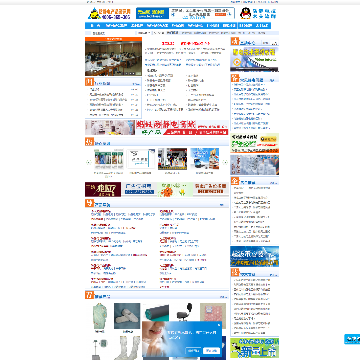The image size is (360, 360).
Task: Open the orange flower banner ad
Action: click(175, 189)
